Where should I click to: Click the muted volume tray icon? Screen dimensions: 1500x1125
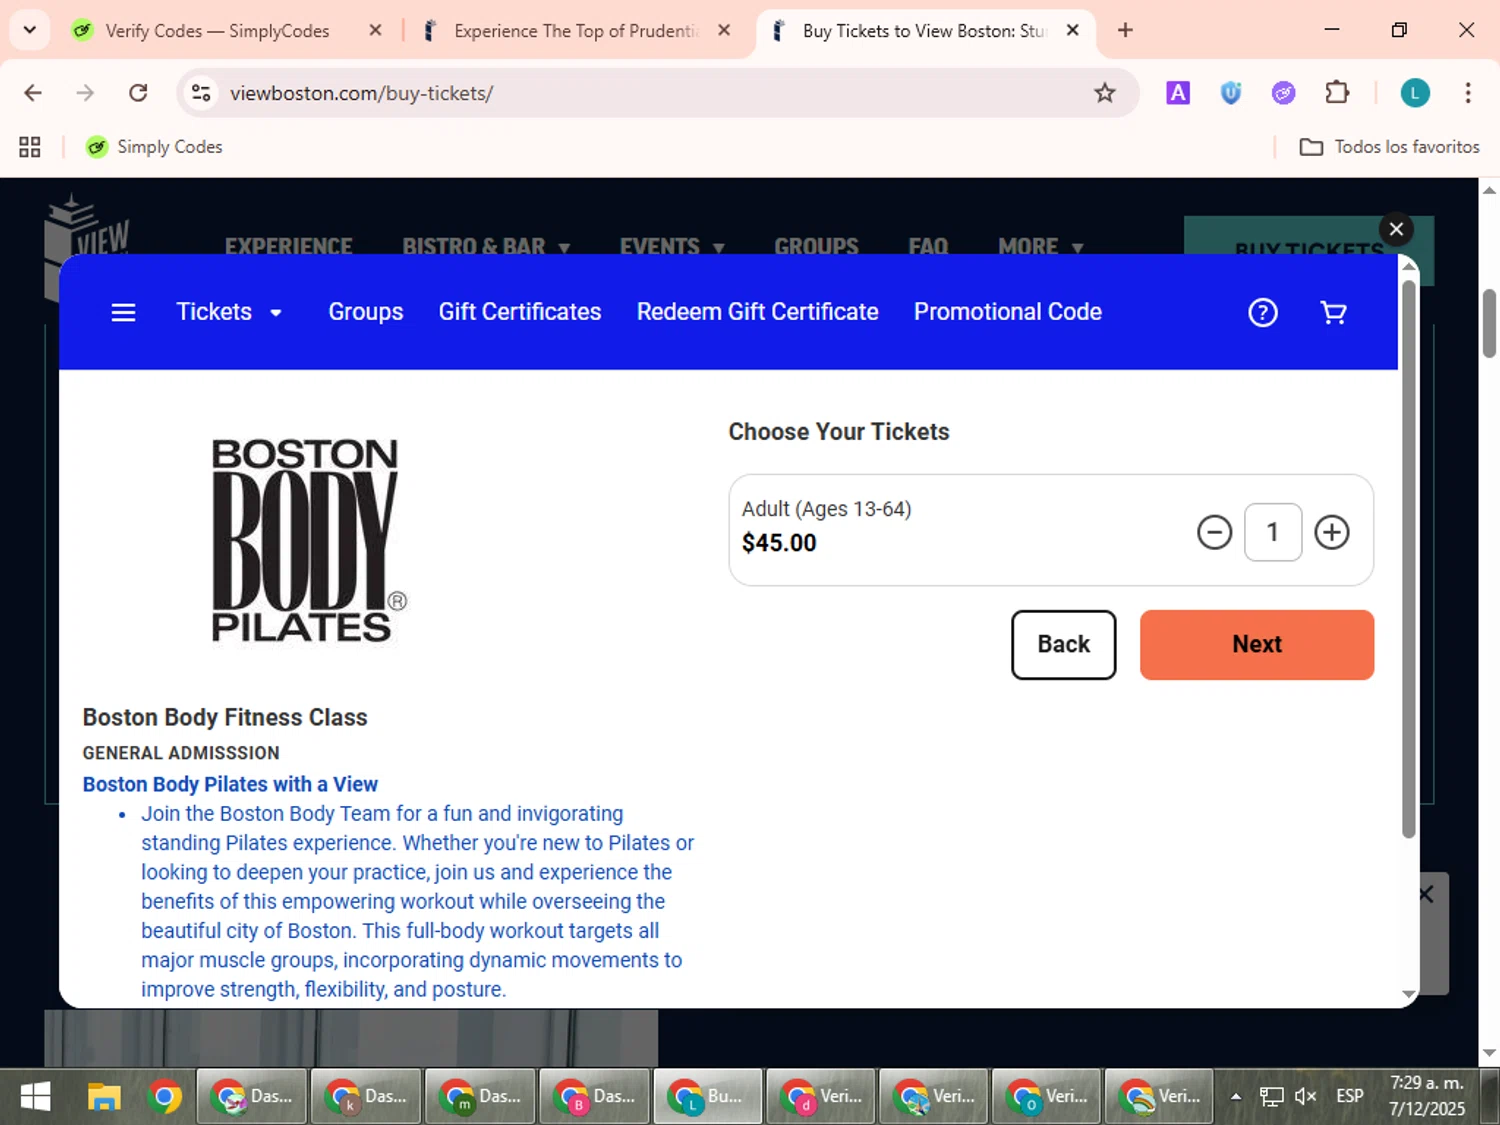coord(1305,1096)
